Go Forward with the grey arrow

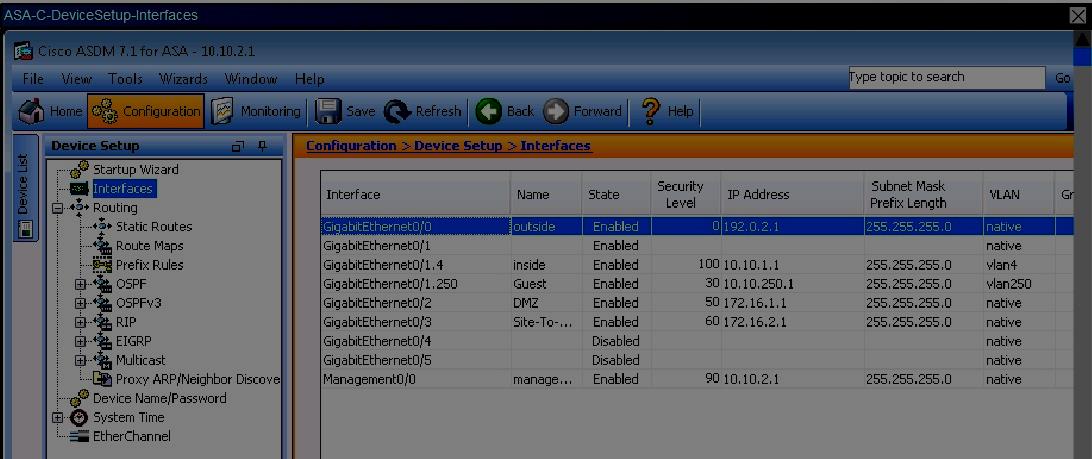coord(556,111)
